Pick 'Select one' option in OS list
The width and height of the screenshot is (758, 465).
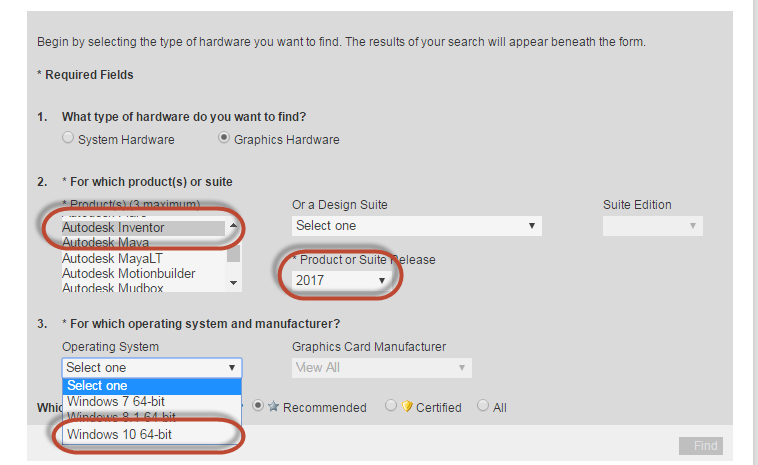(x=152, y=386)
